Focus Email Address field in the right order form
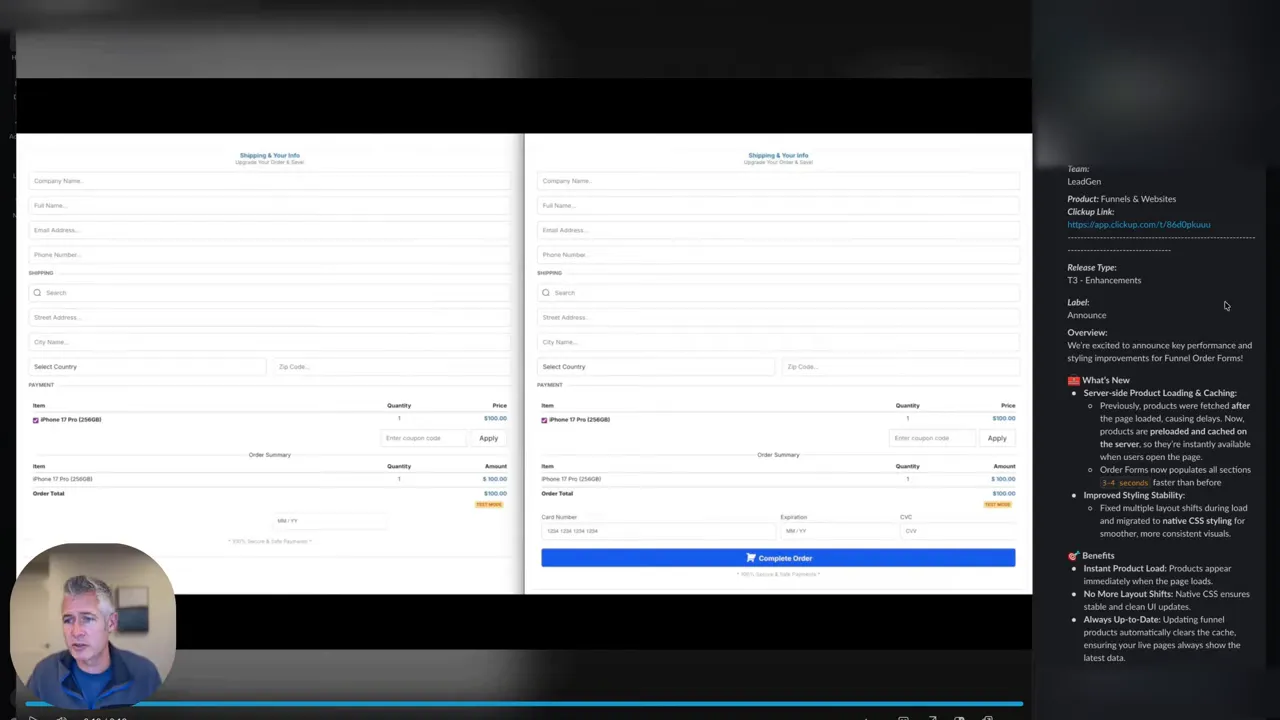The image size is (1280, 720). (x=778, y=230)
